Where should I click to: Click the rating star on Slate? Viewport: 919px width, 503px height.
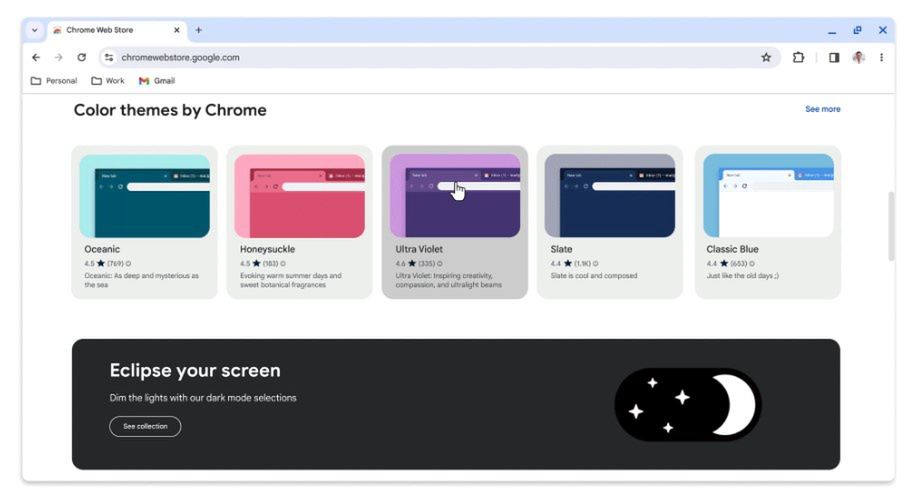pyautogui.click(x=567, y=264)
